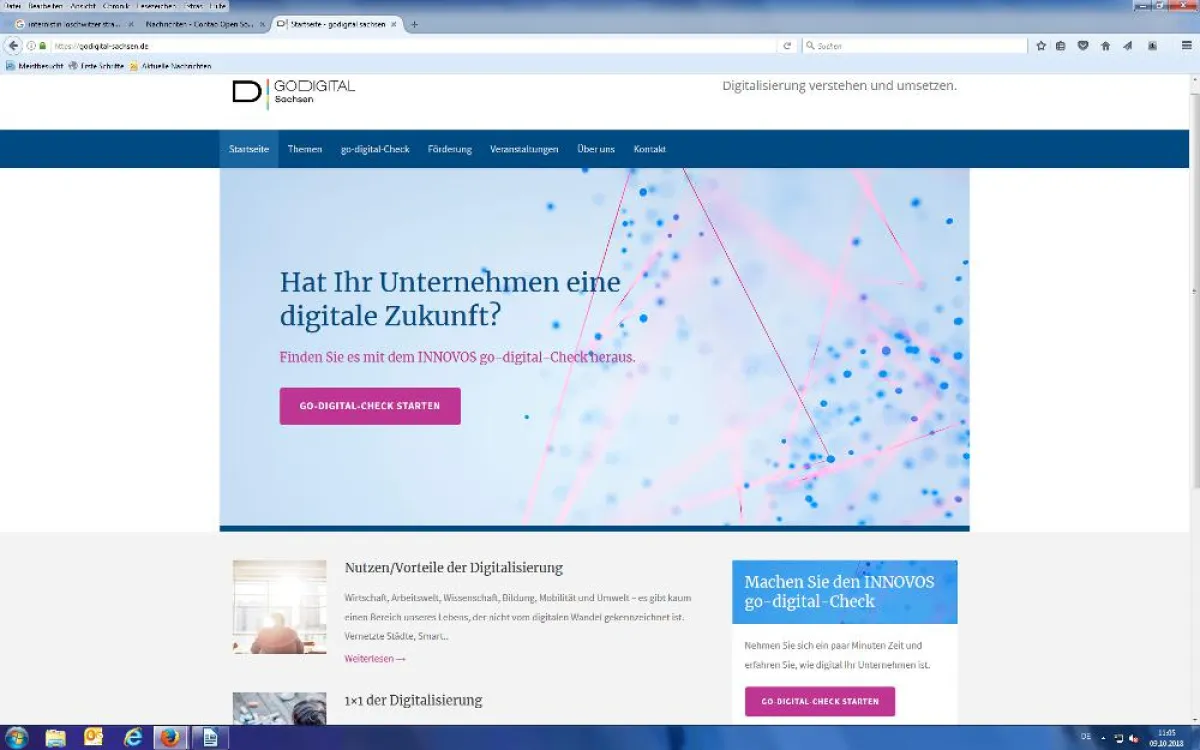Click the Home icon to load the homepage
Image resolution: width=1200 pixels, height=750 pixels.
point(1105,45)
